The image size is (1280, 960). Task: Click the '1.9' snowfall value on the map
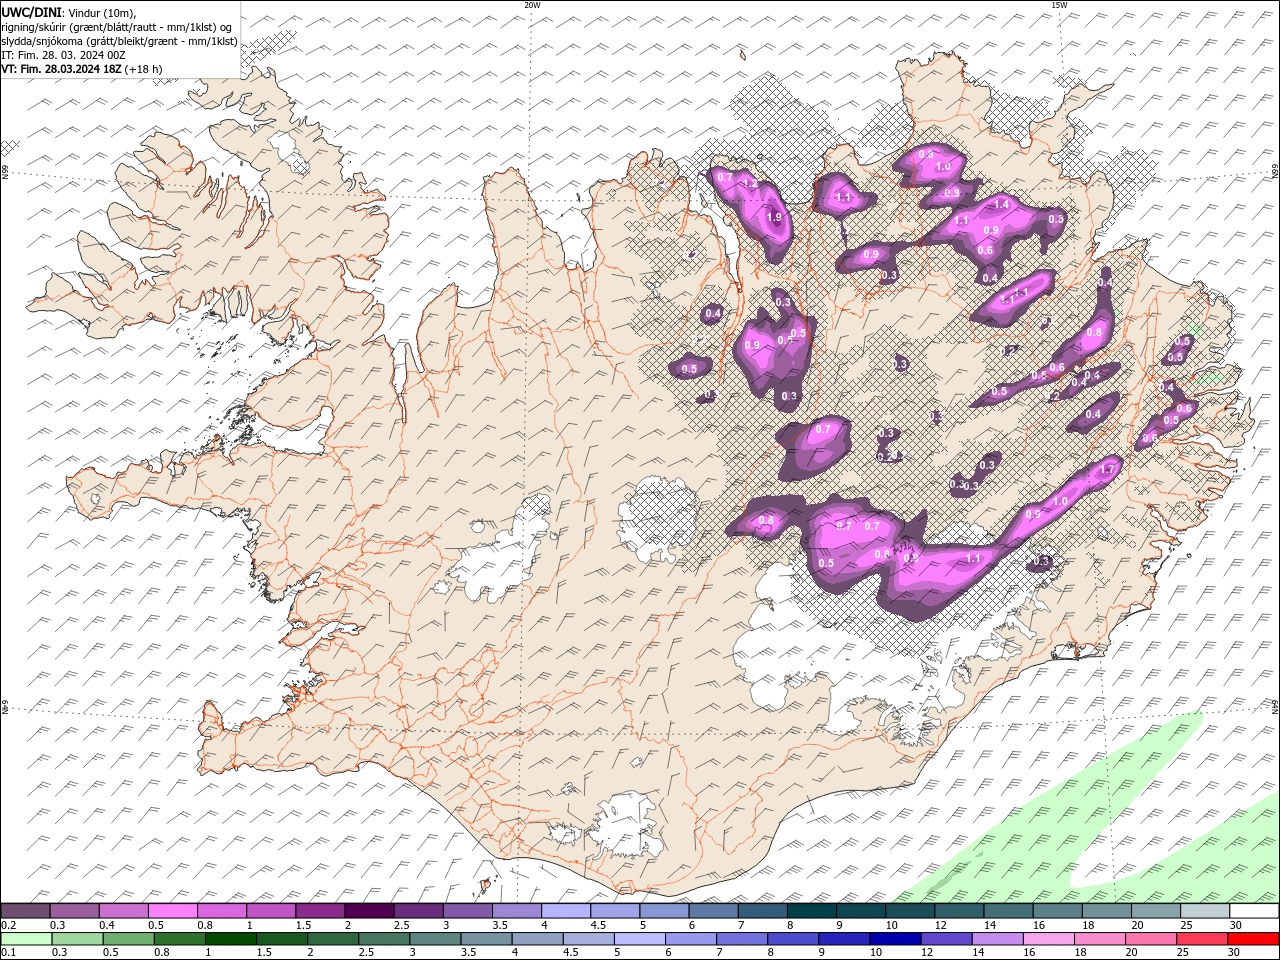tap(773, 217)
